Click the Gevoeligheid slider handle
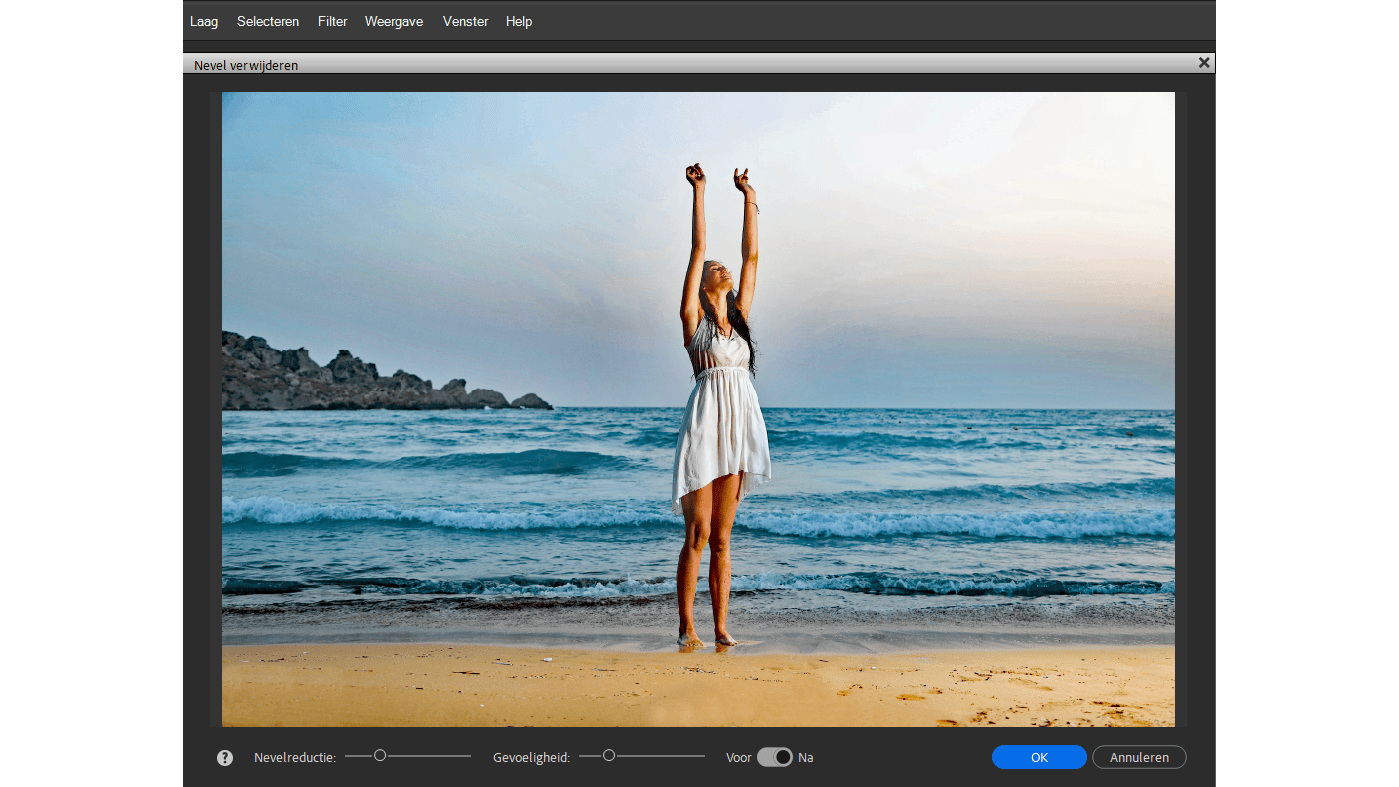Viewport: 1399px width, 787px height. tap(608, 755)
